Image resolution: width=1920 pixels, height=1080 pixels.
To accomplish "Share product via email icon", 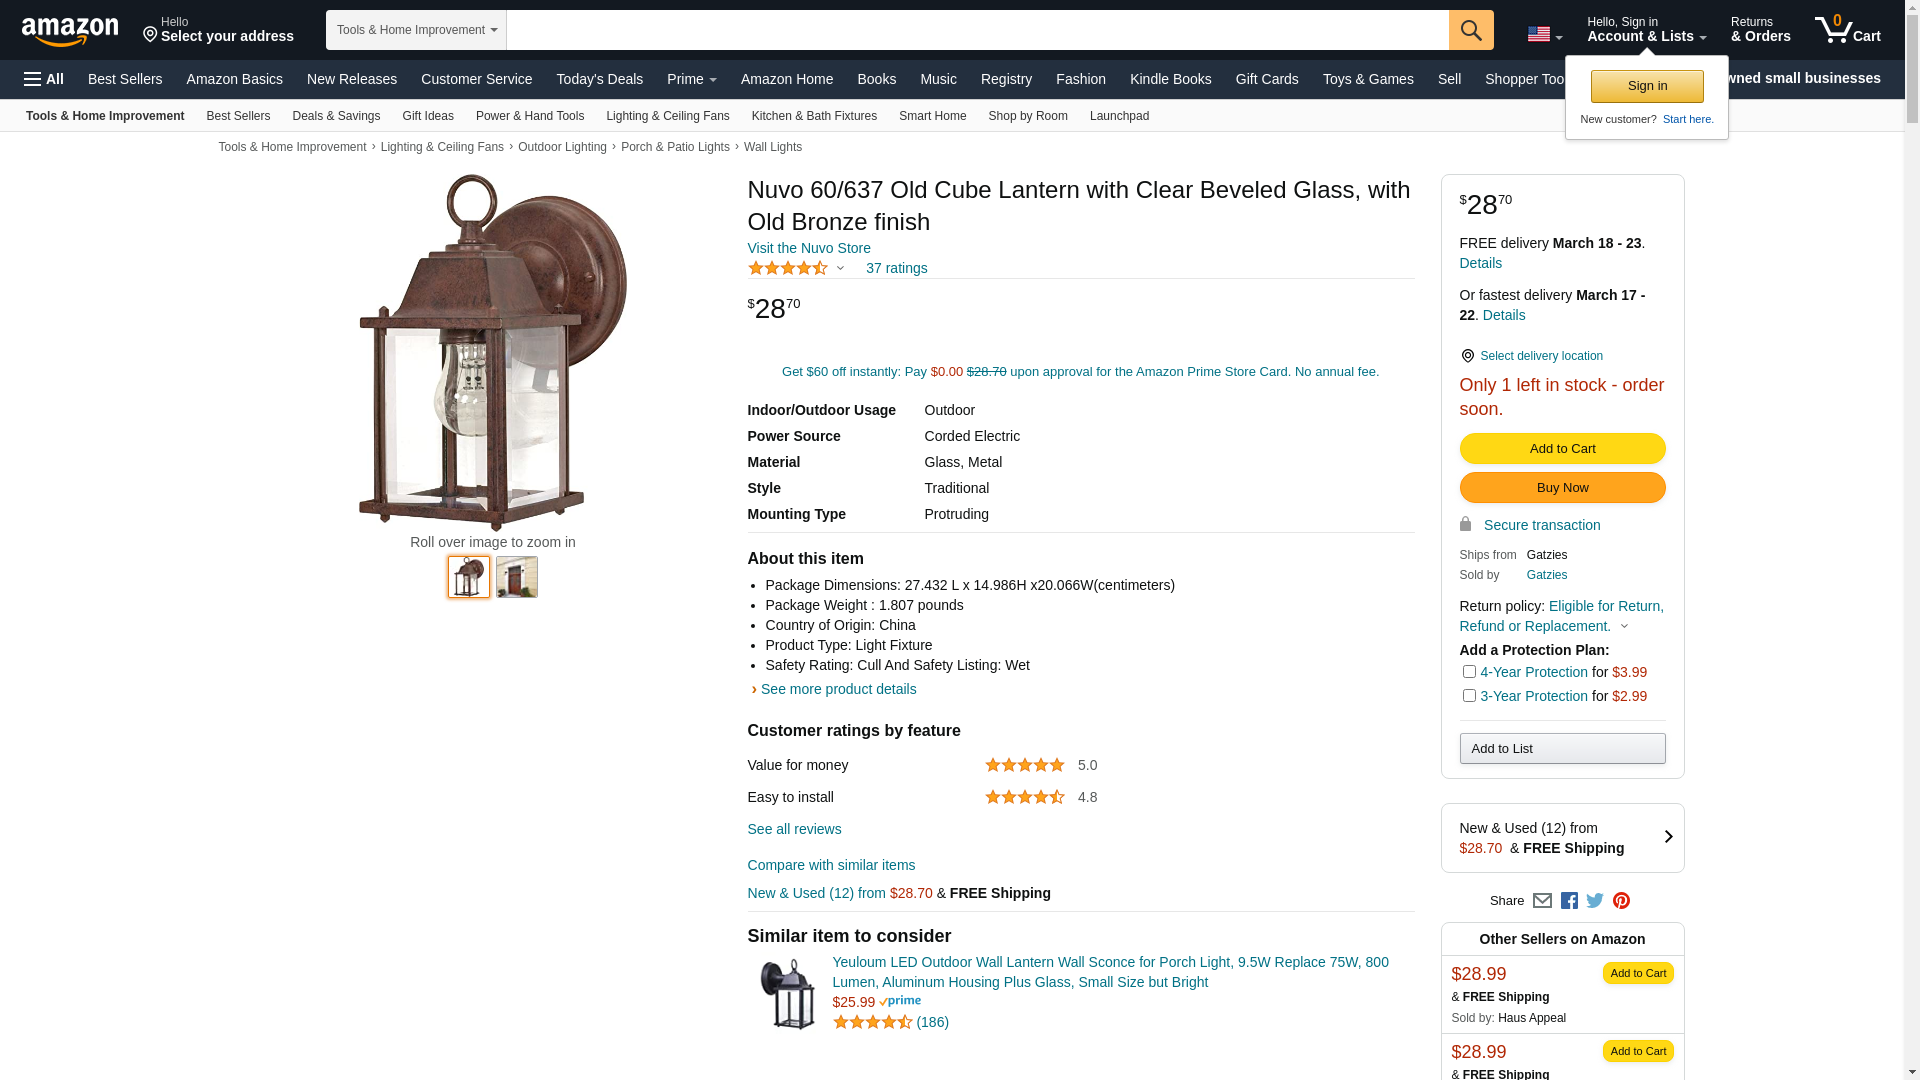I will (1542, 901).
